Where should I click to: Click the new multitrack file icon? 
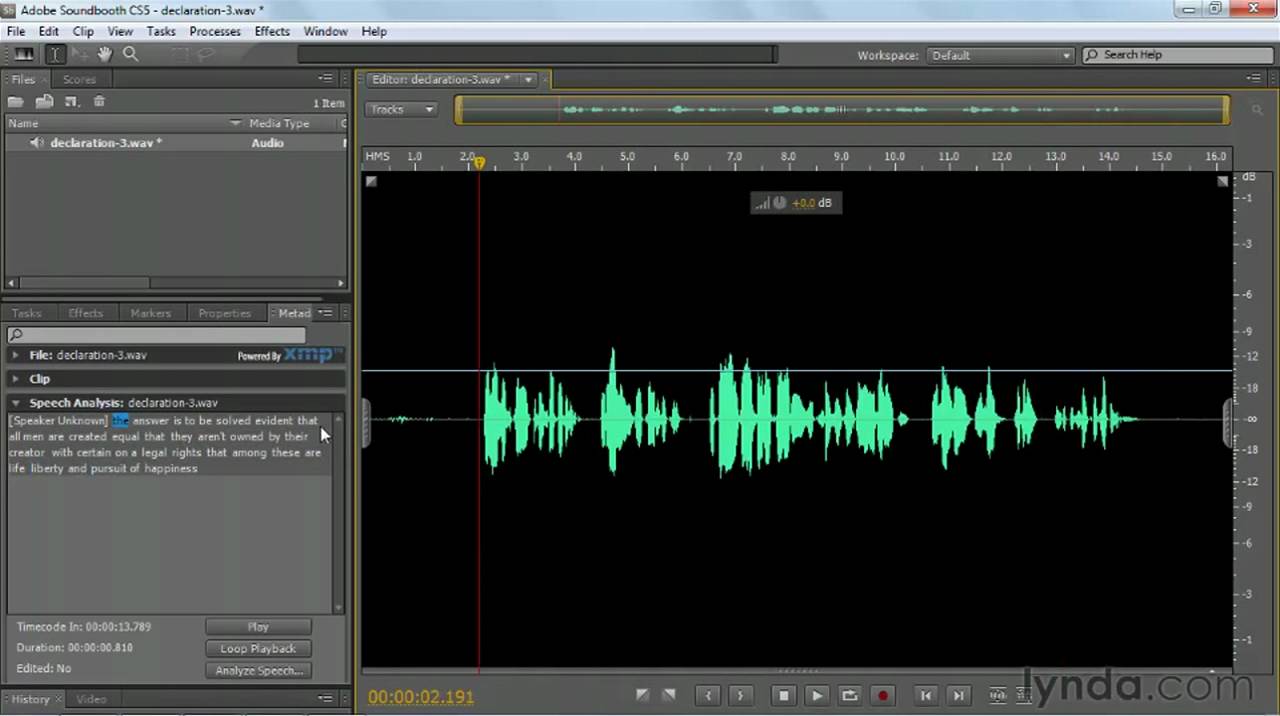71,101
